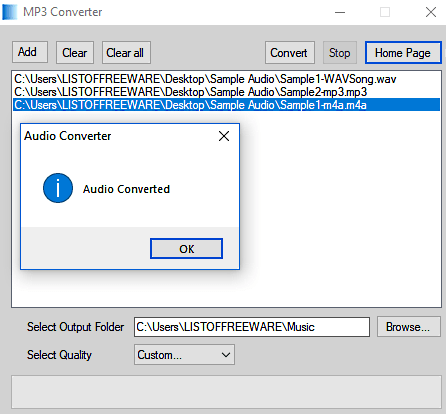Close the MP3 Converter window
The image size is (446, 414).
coord(431,12)
